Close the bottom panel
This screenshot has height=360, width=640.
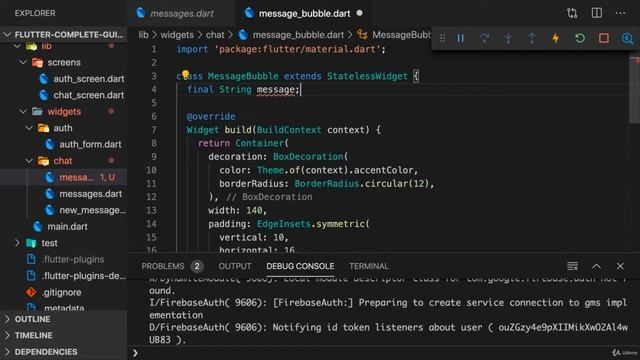click(620, 266)
